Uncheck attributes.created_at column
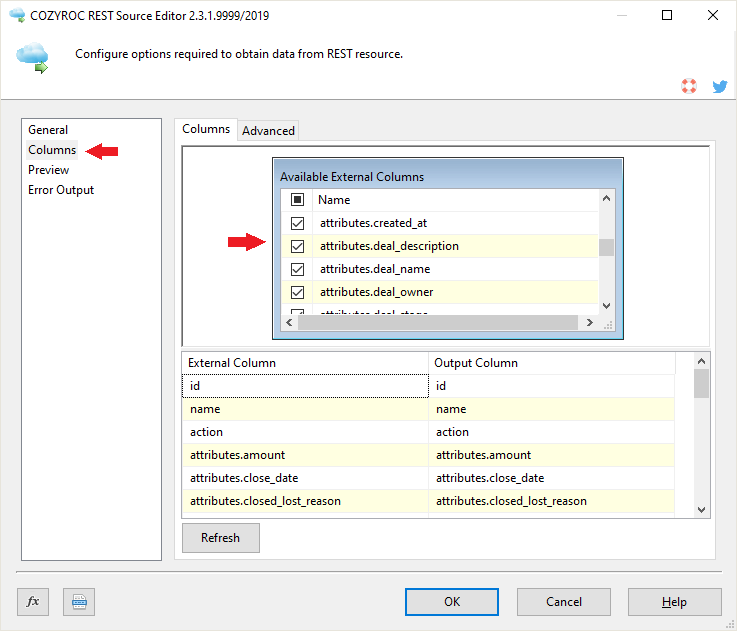737x631 pixels. pos(297,223)
